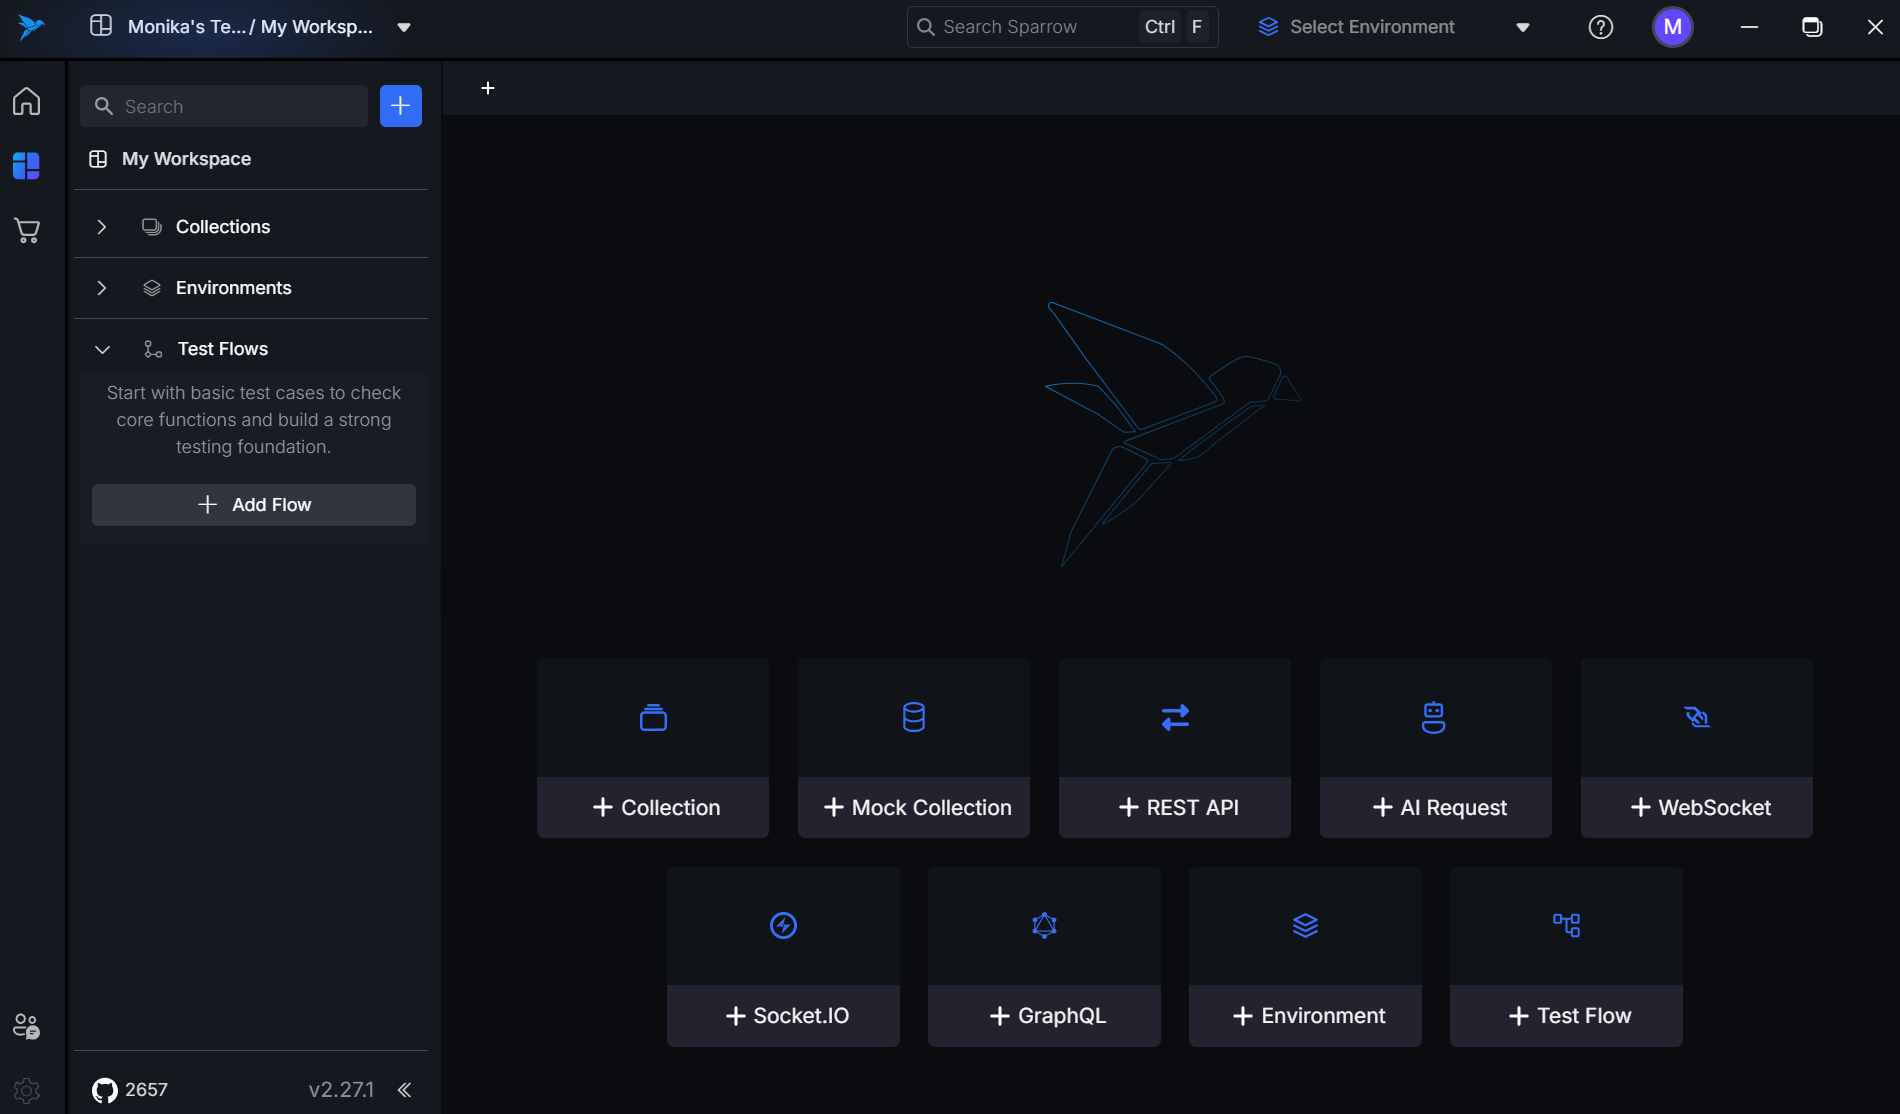Collapse the Test Flows section chevron
The width and height of the screenshot is (1900, 1114).
point(102,349)
